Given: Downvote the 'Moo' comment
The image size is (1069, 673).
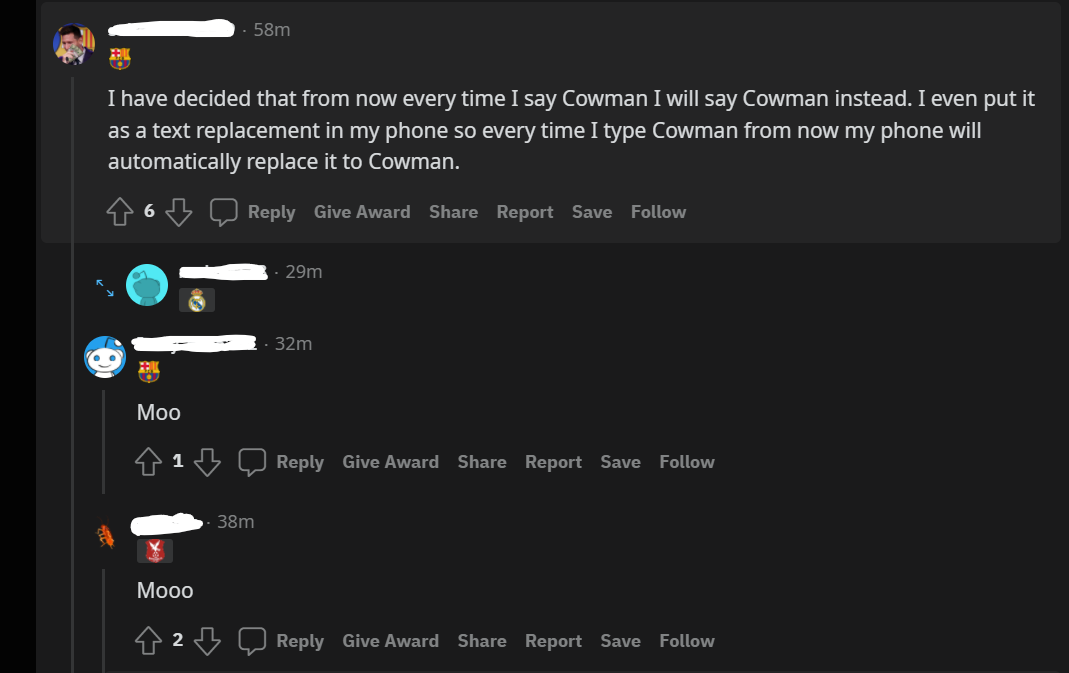Looking at the screenshot, I should point(207,461).
